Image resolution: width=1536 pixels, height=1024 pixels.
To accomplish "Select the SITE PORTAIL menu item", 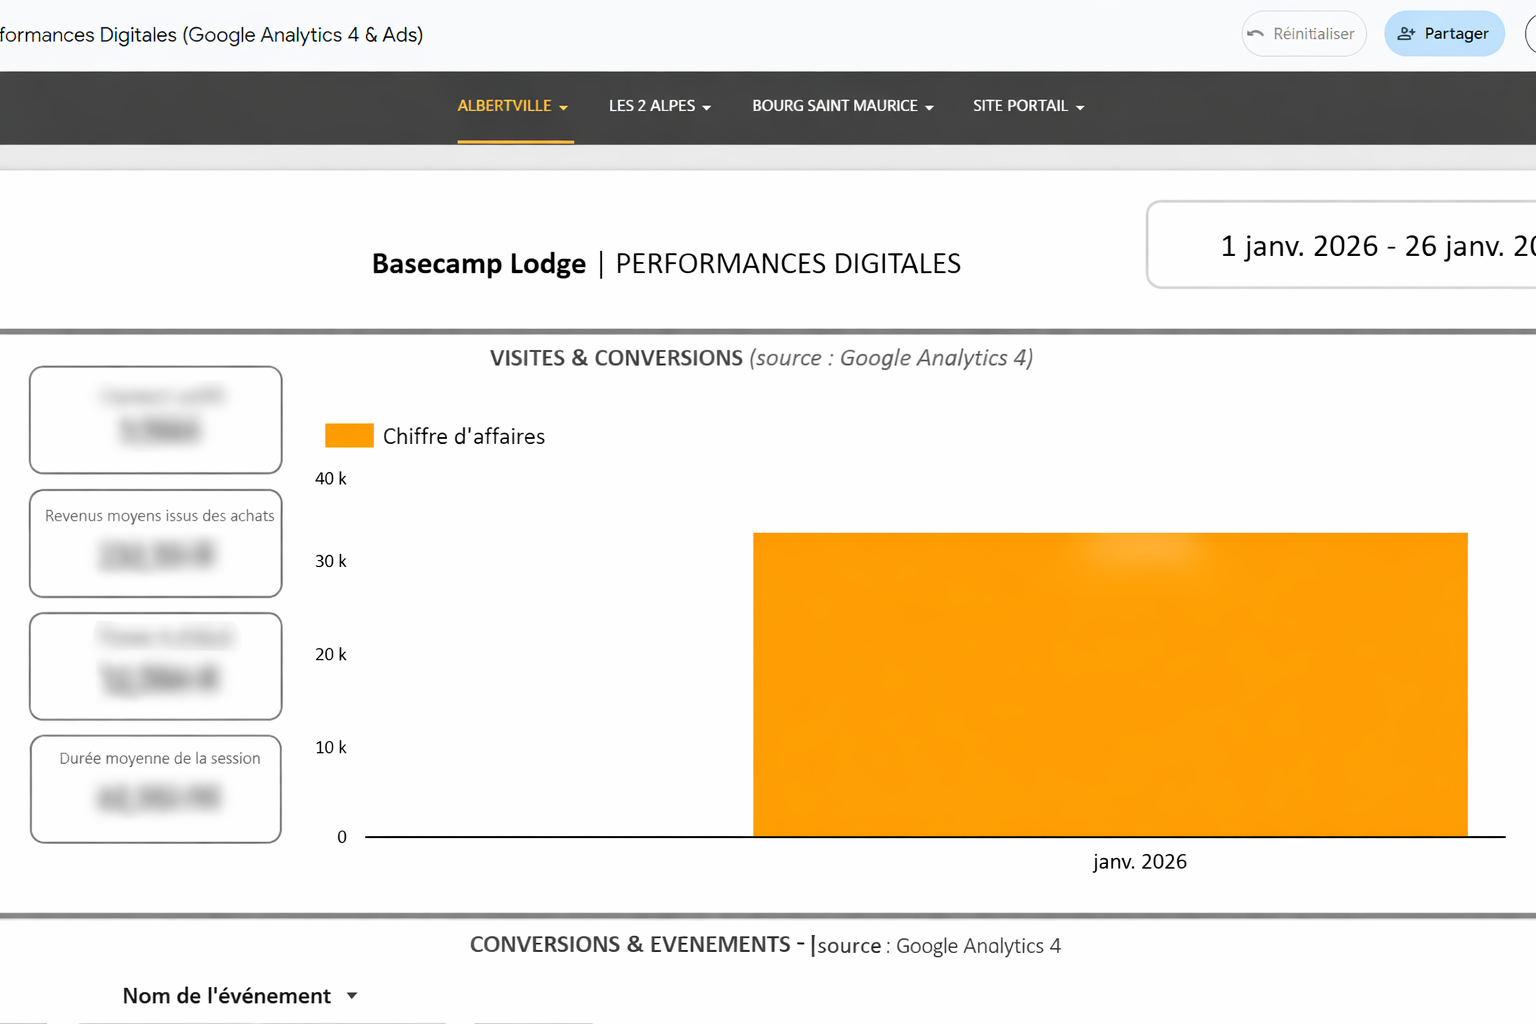I will [x=1027, y=106].
